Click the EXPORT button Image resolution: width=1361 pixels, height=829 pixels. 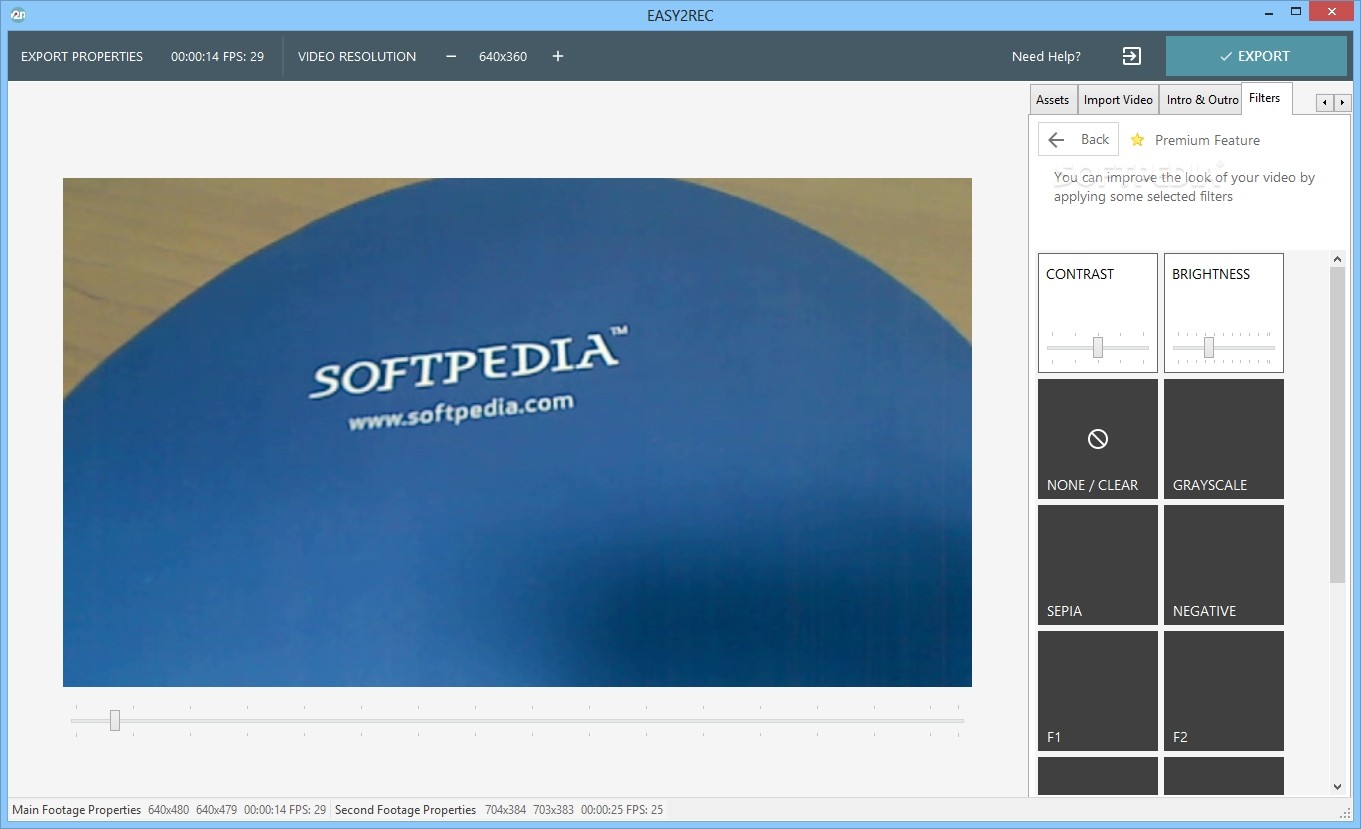1256,56
